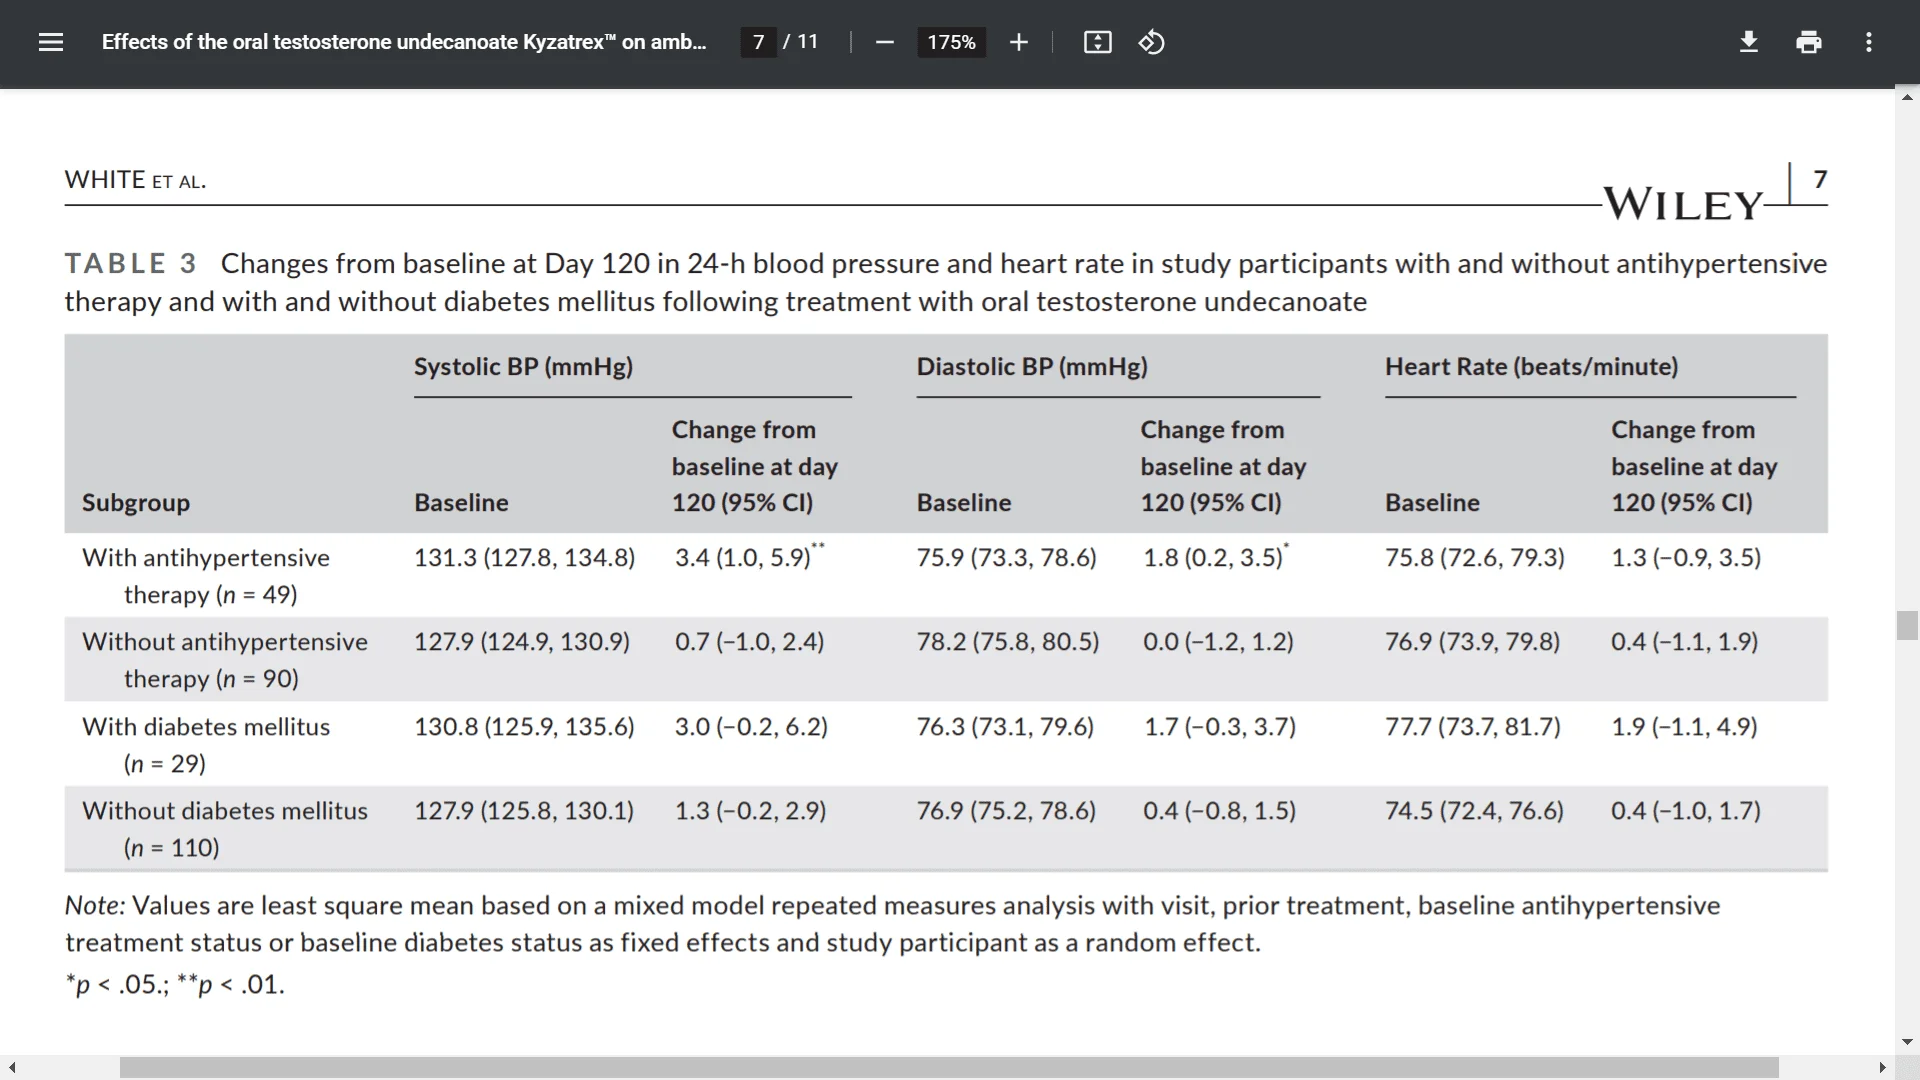Click the total page count '/ 11'
This screenshot has width=1920, height=1080.
point(800,42)
